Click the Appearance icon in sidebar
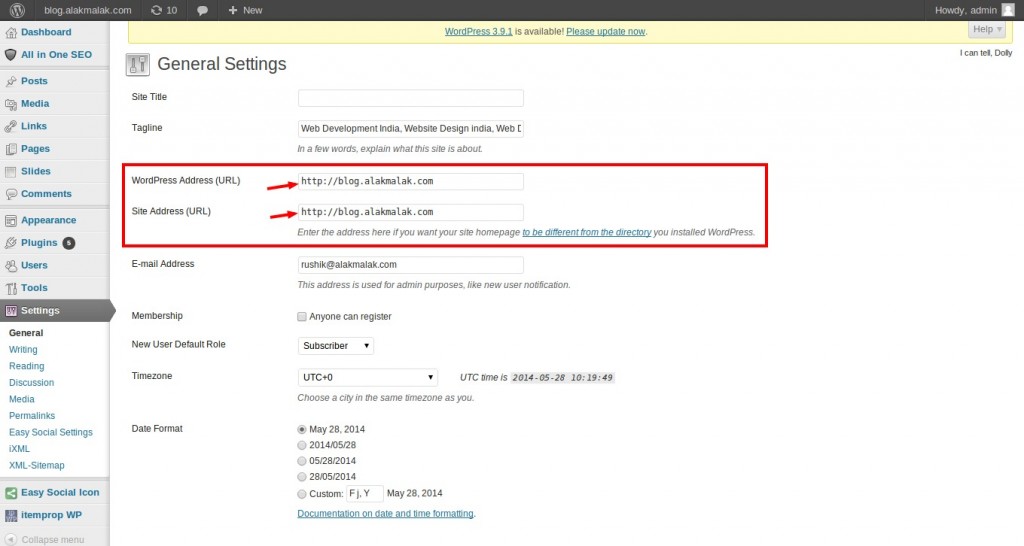The height and width of the screenshot is (546, 1024). (x=11, y=221)
